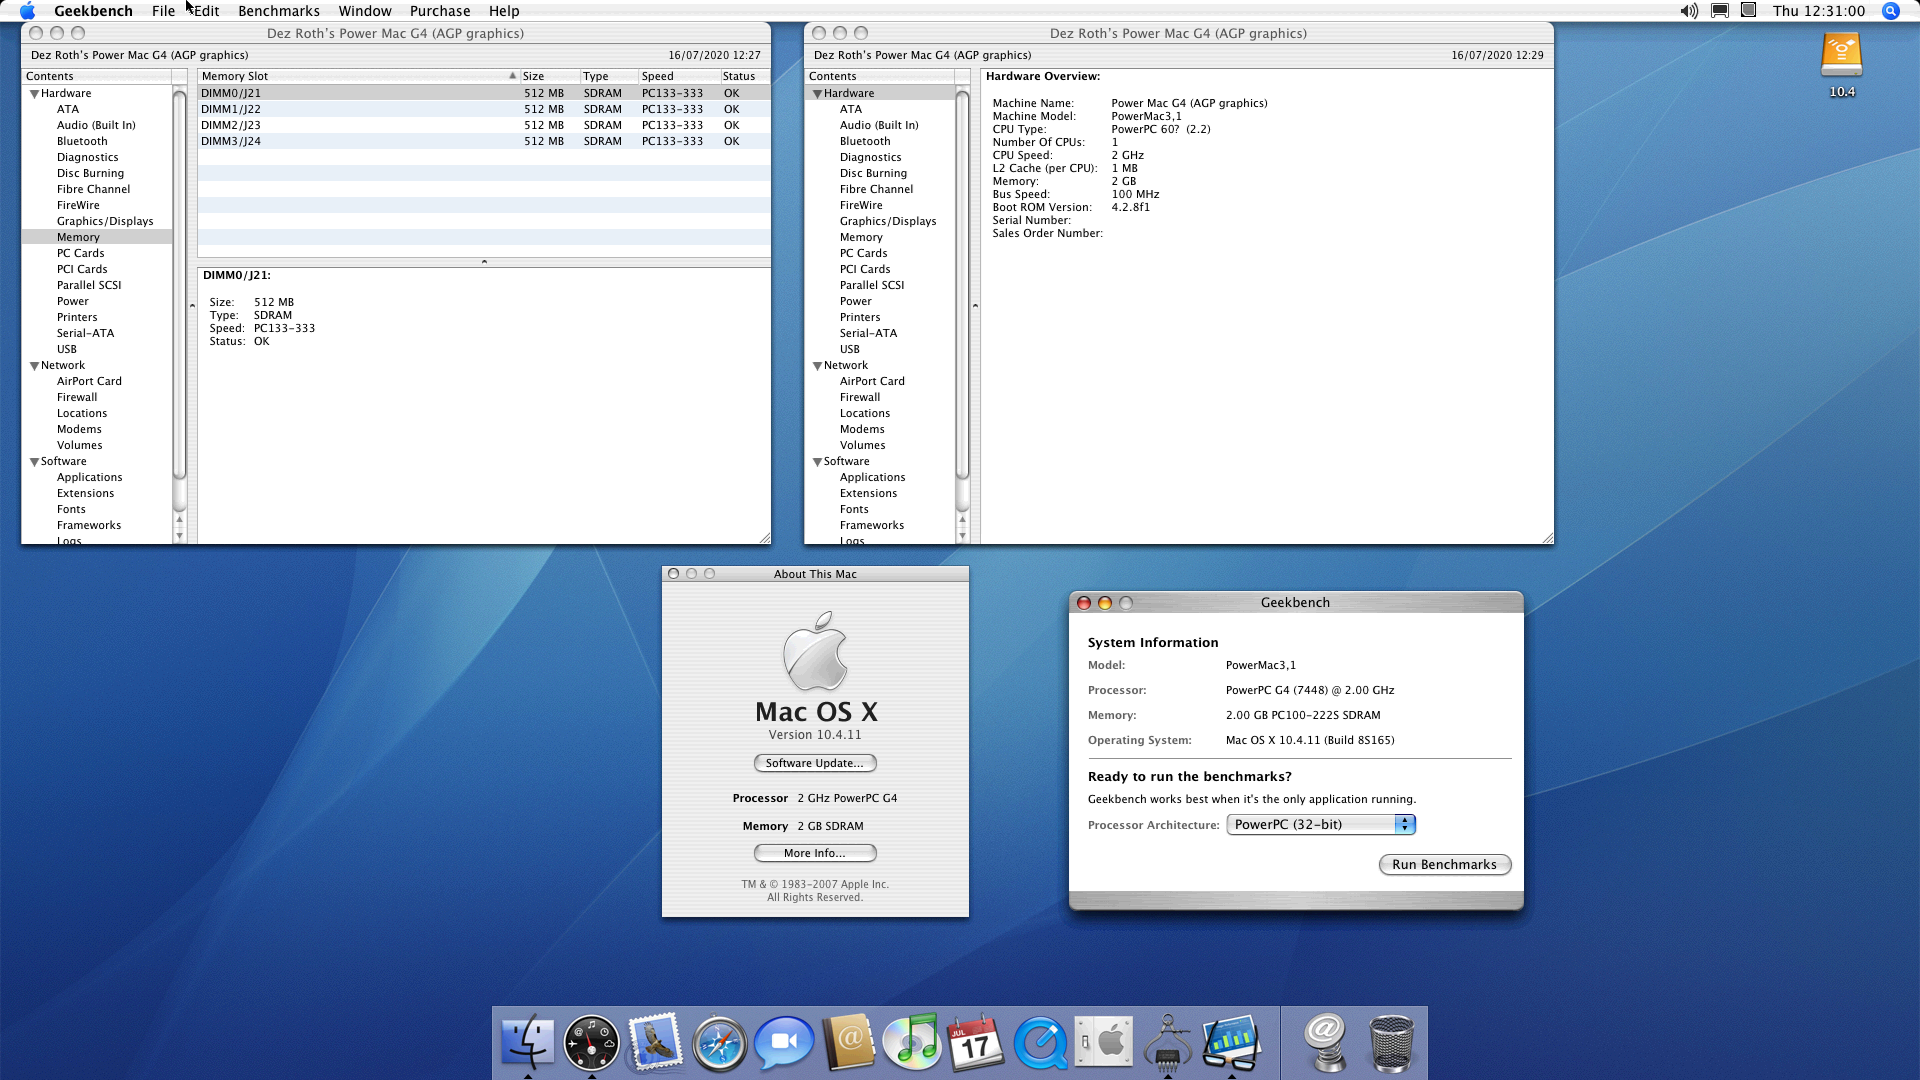
Task: Select Graphics/Displays in left profiler window
Action: pyautogui.click(x=105, y=221)
